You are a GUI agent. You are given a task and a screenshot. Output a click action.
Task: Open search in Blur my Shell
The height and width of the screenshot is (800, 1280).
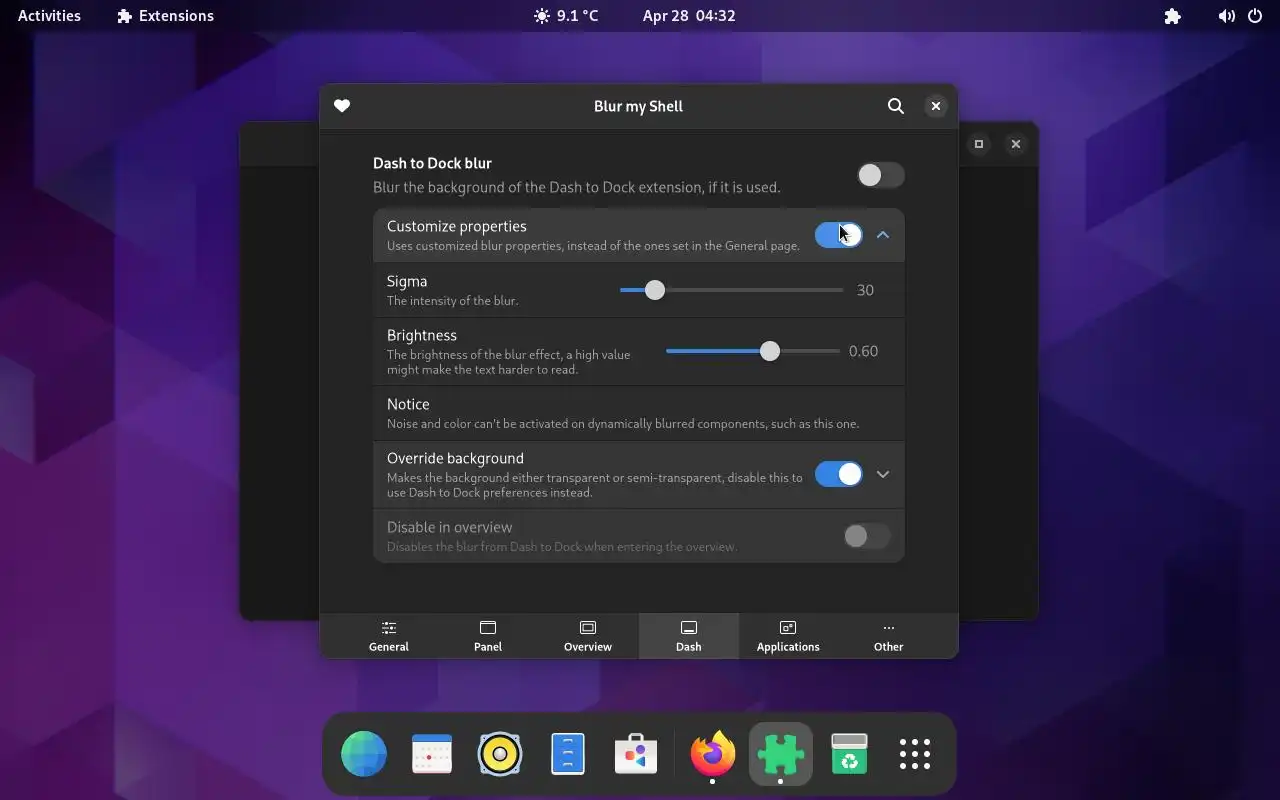pyautogui.click(x=896, y=106)
